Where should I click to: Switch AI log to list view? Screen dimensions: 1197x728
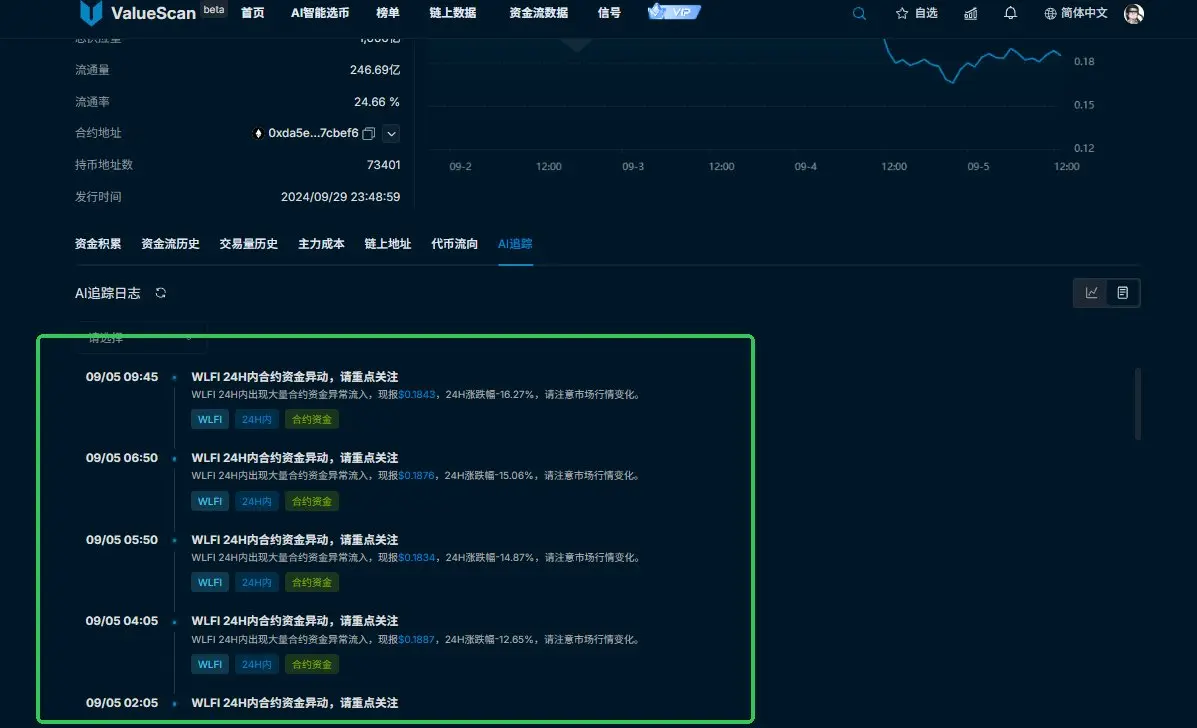(x=1122, y=293)
